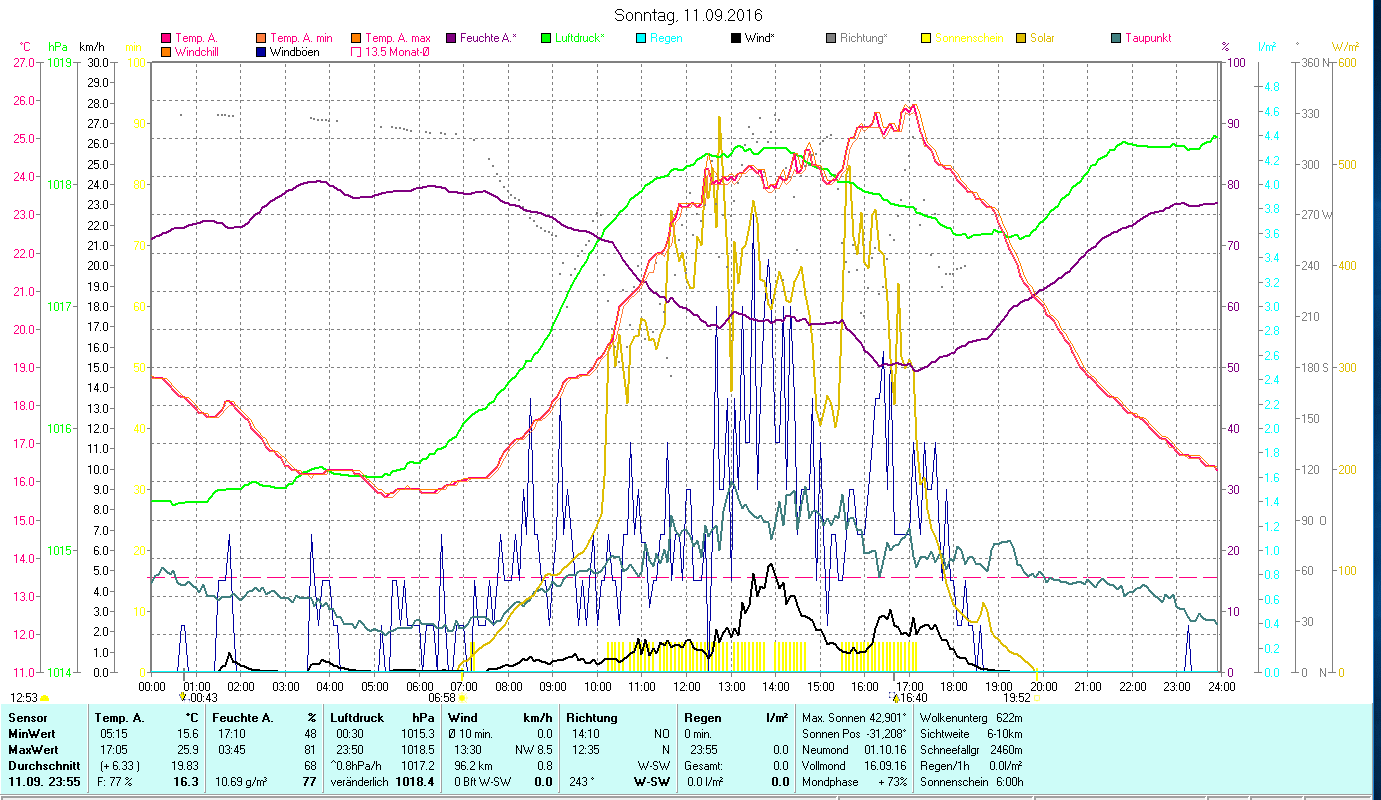Viewport: 1381px width, 800px height.
Task: Click the 24:00 time axis label
Action: point(1221,686)
